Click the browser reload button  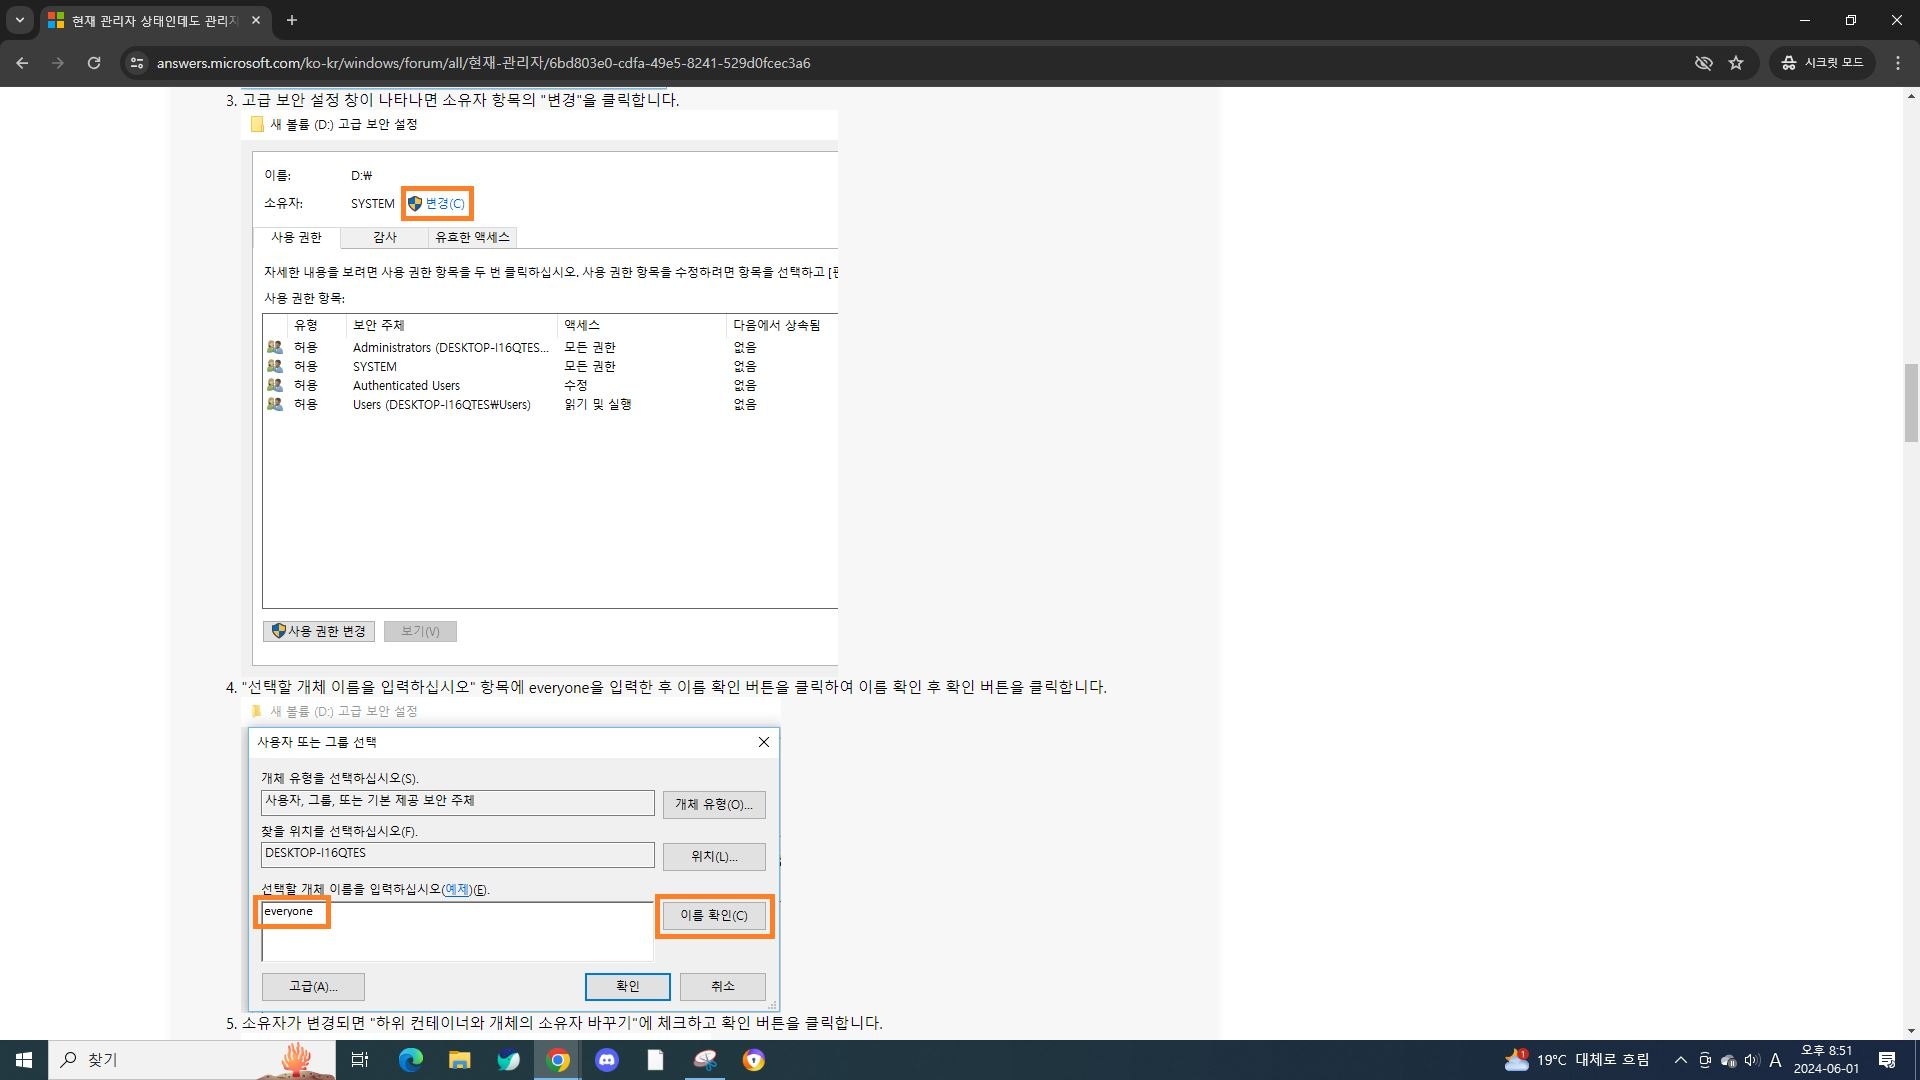[94, 63]
